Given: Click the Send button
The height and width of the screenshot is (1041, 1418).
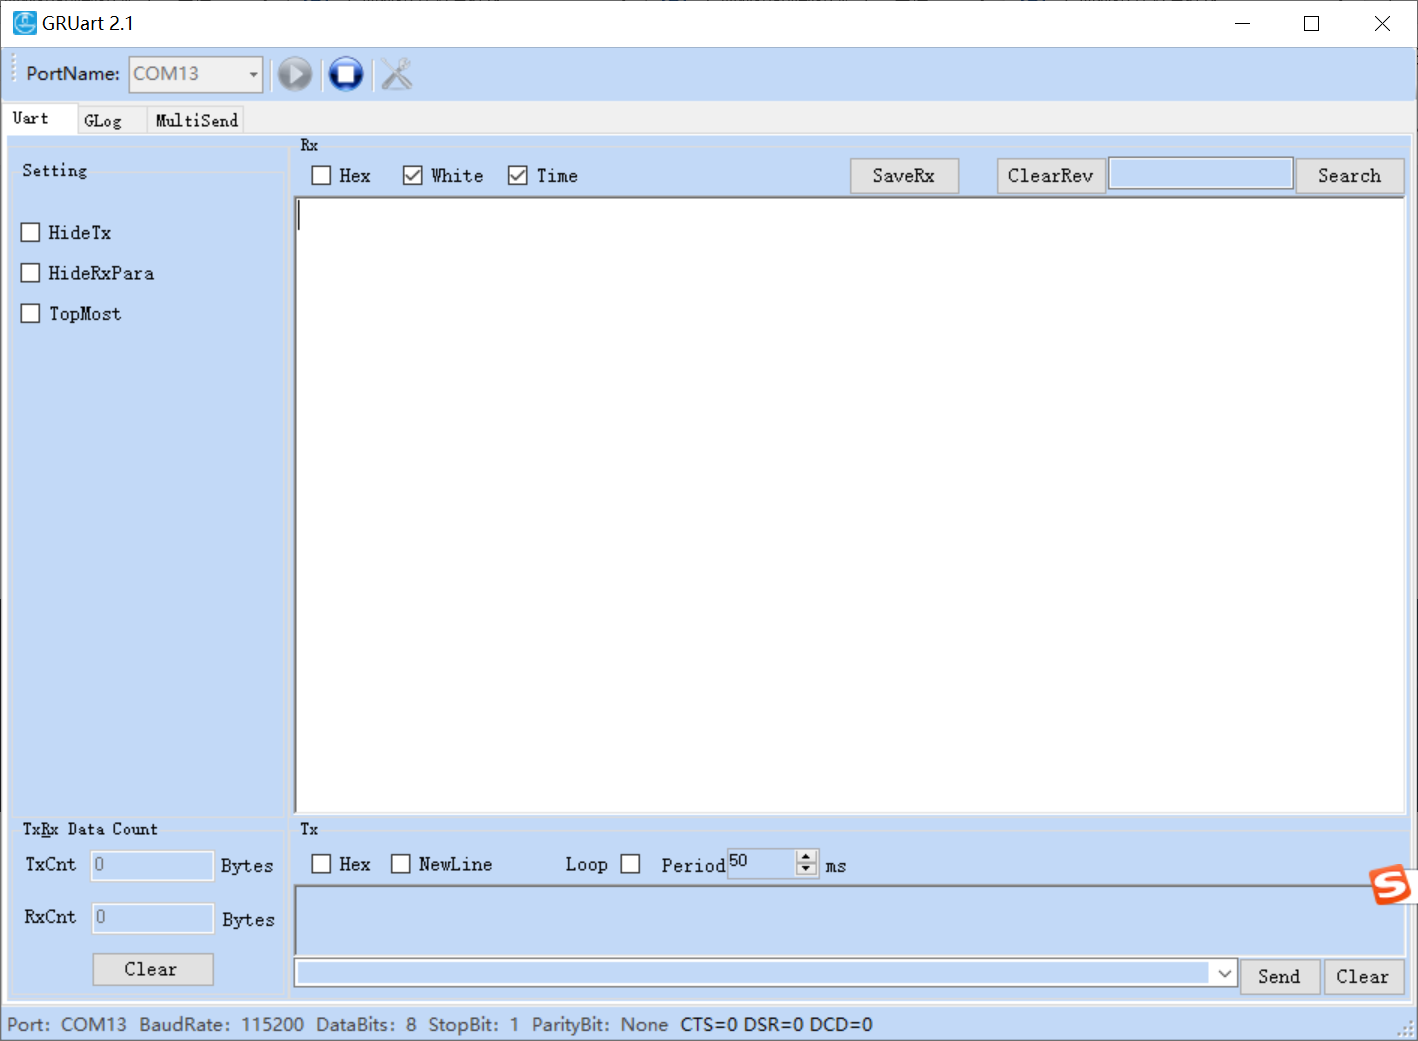Looking at the screenshot, I should click(x=1279, y=977).
